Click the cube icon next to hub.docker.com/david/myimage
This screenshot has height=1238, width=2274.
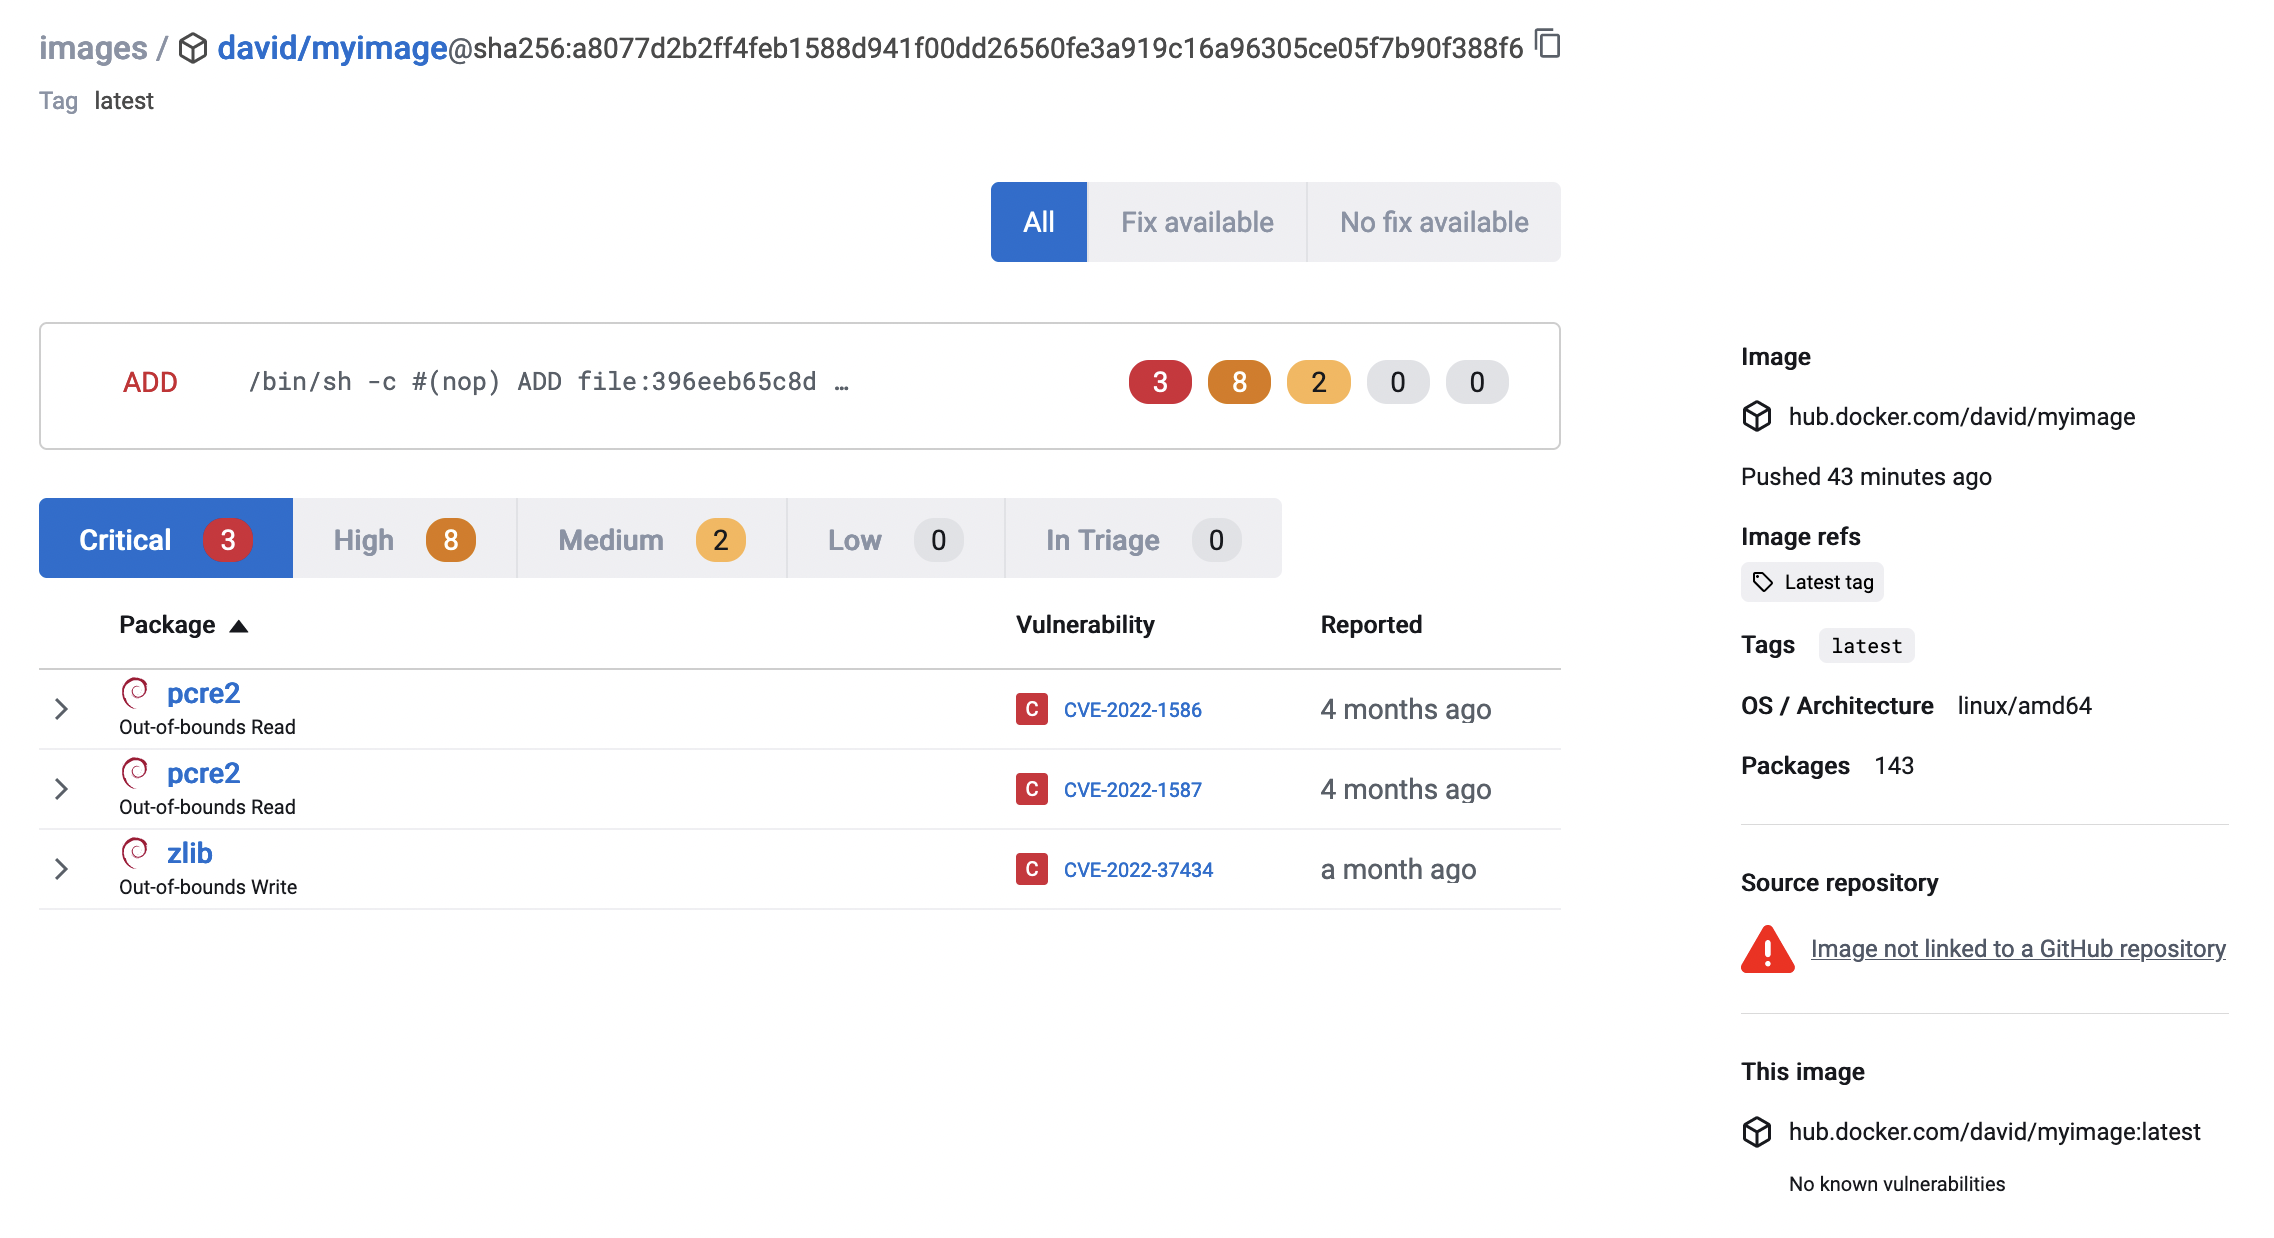[1757, 416]
